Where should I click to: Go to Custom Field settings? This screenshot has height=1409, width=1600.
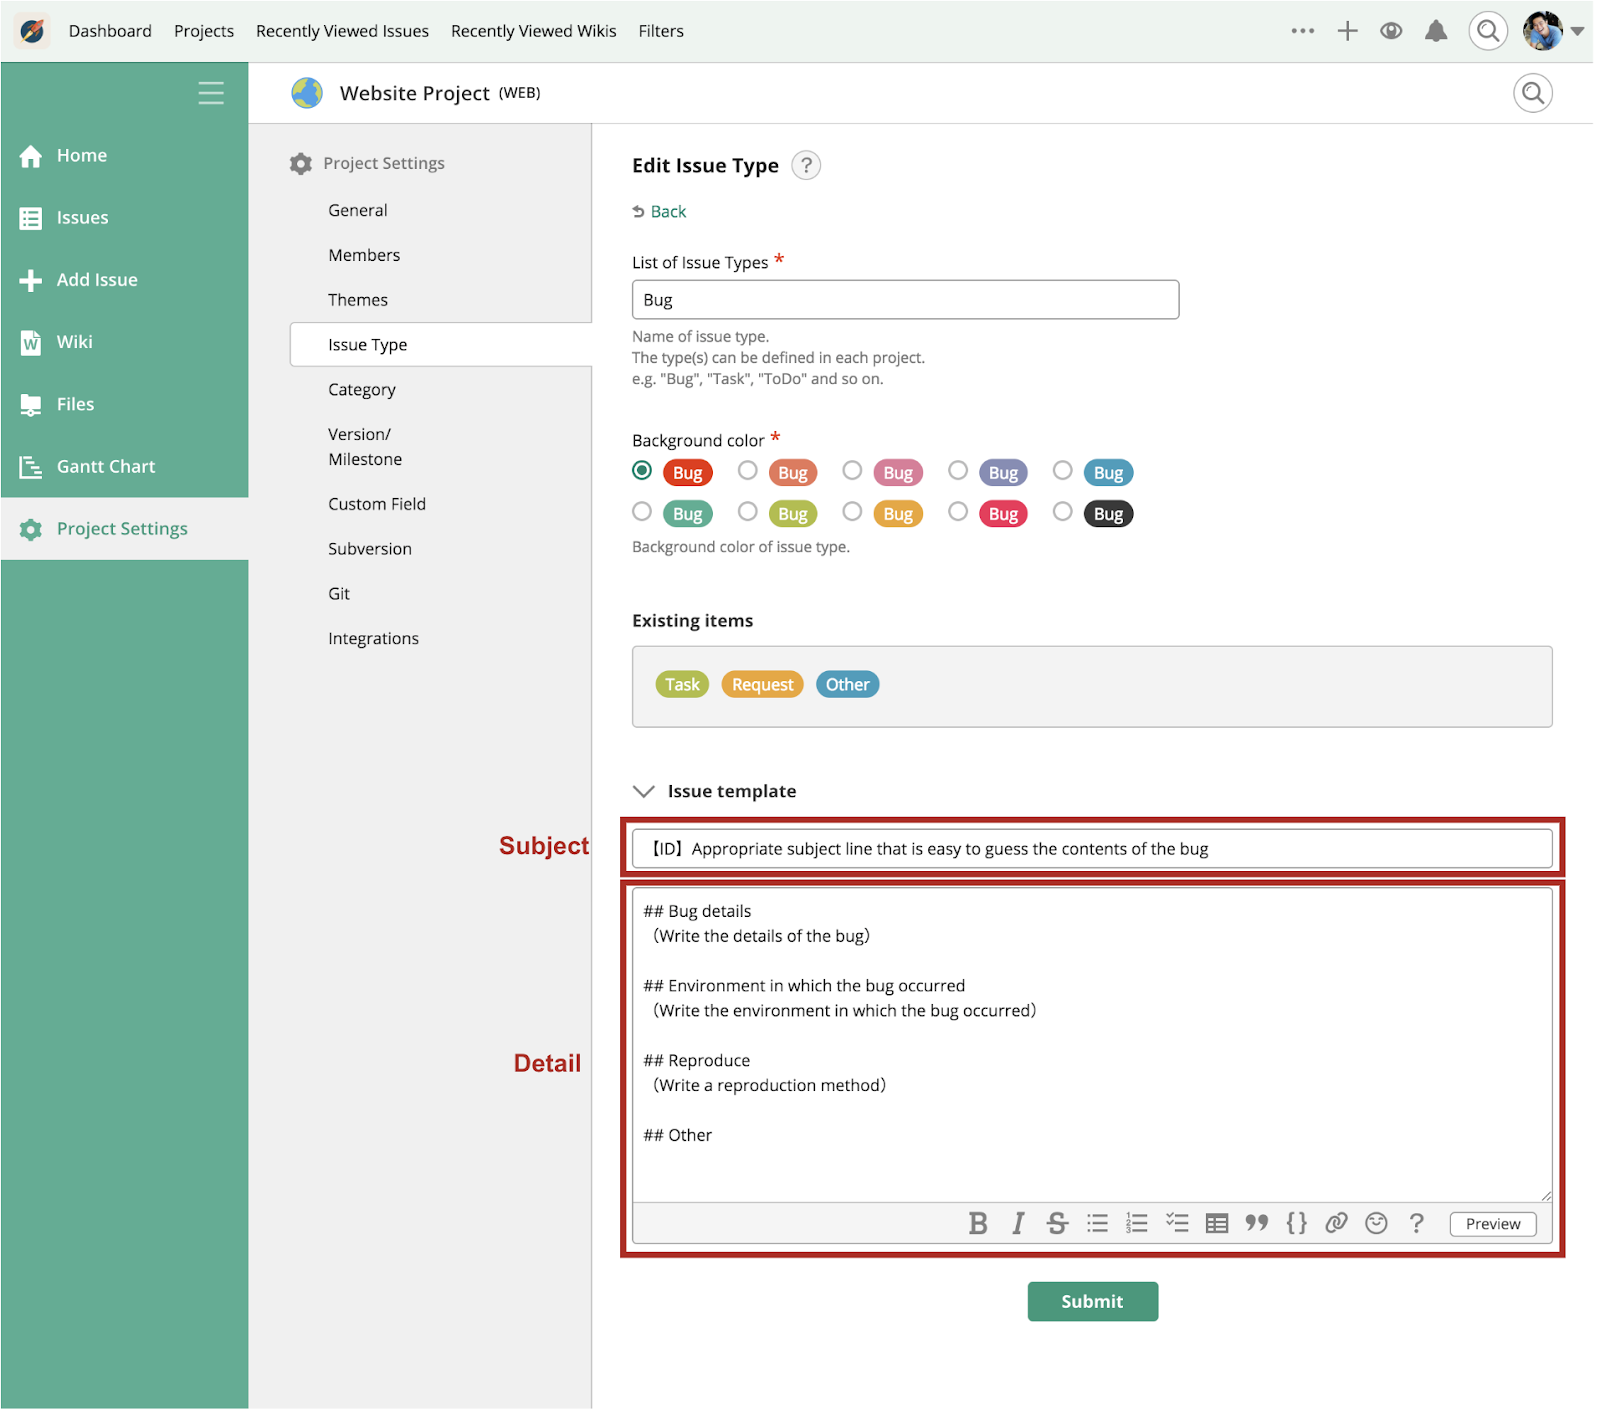376,504
